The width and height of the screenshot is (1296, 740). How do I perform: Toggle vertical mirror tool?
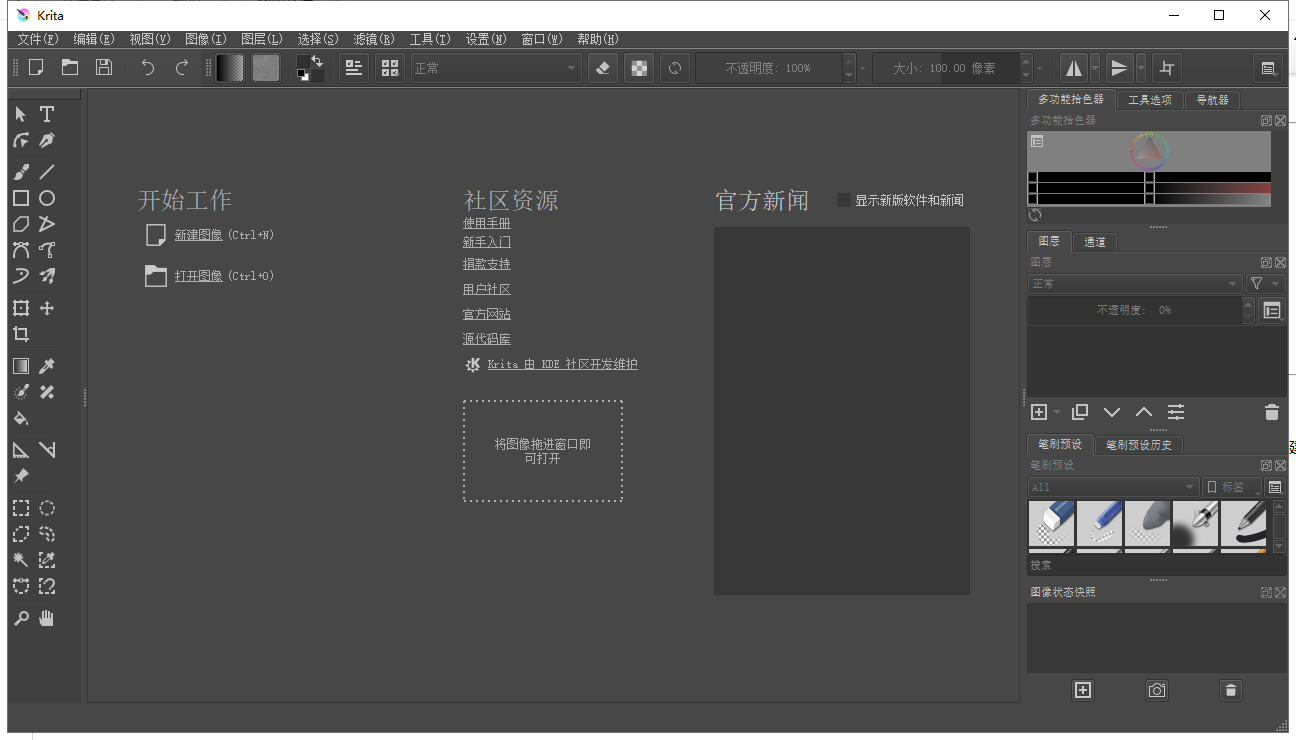tap(1119, 68)
